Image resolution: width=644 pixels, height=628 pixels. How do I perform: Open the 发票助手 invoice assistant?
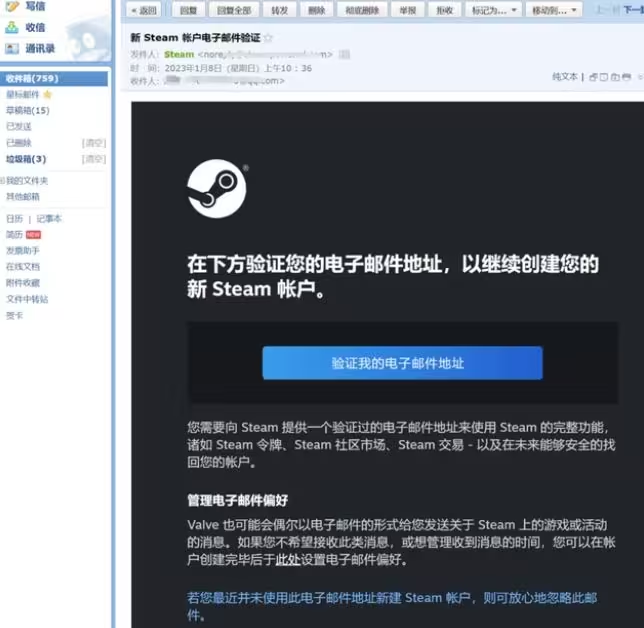(x=23, y=251)
